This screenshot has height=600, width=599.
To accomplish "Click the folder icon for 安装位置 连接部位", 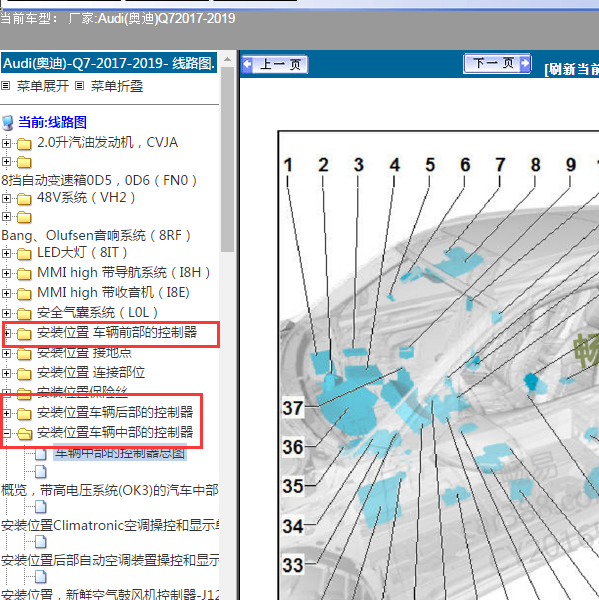I will click(24, 374).
